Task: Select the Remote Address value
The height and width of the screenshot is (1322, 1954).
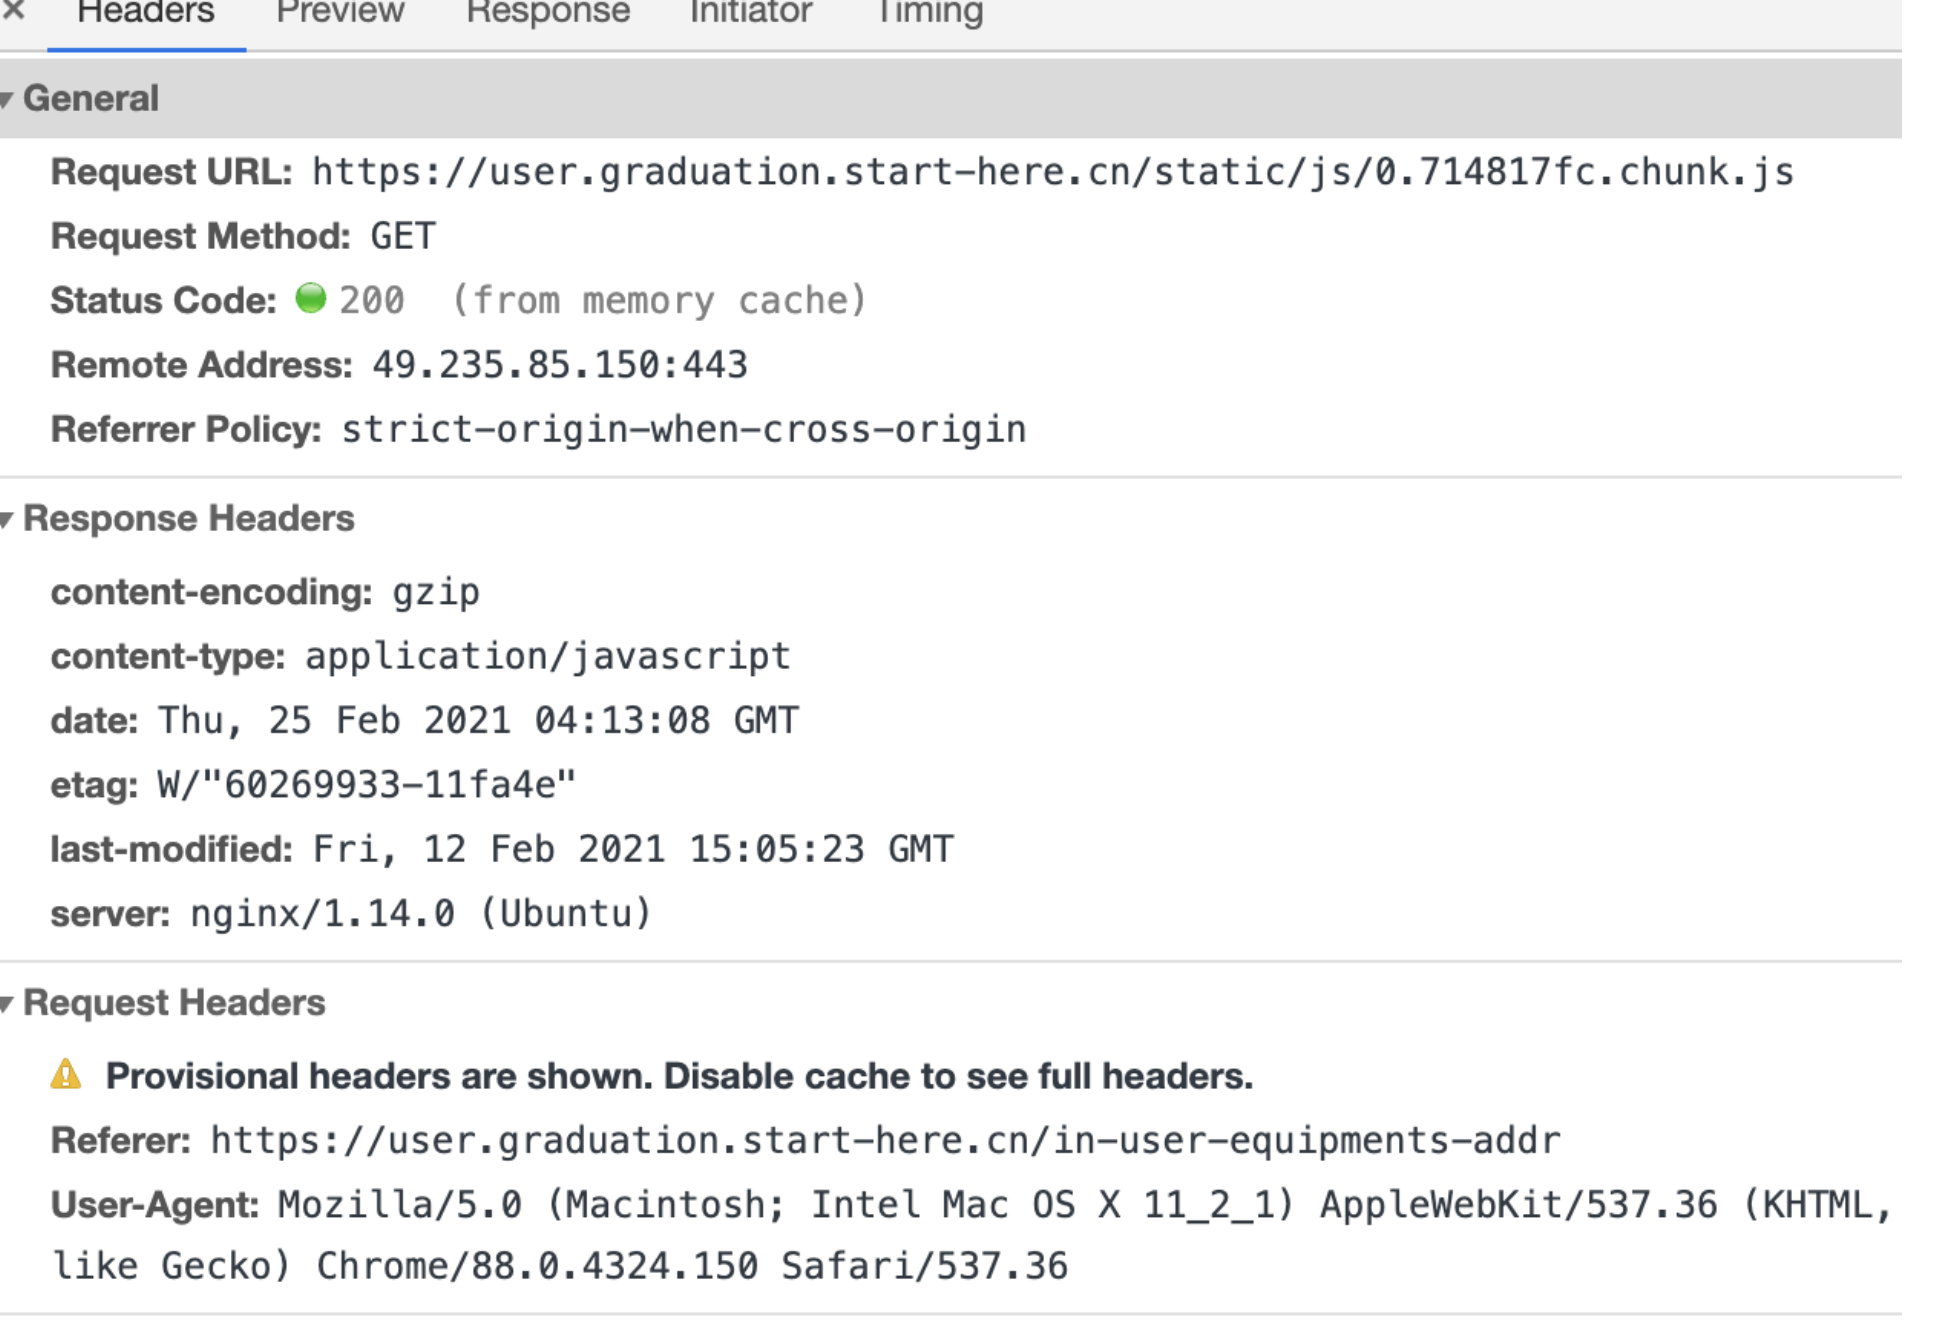Action: tap(560, 365)
